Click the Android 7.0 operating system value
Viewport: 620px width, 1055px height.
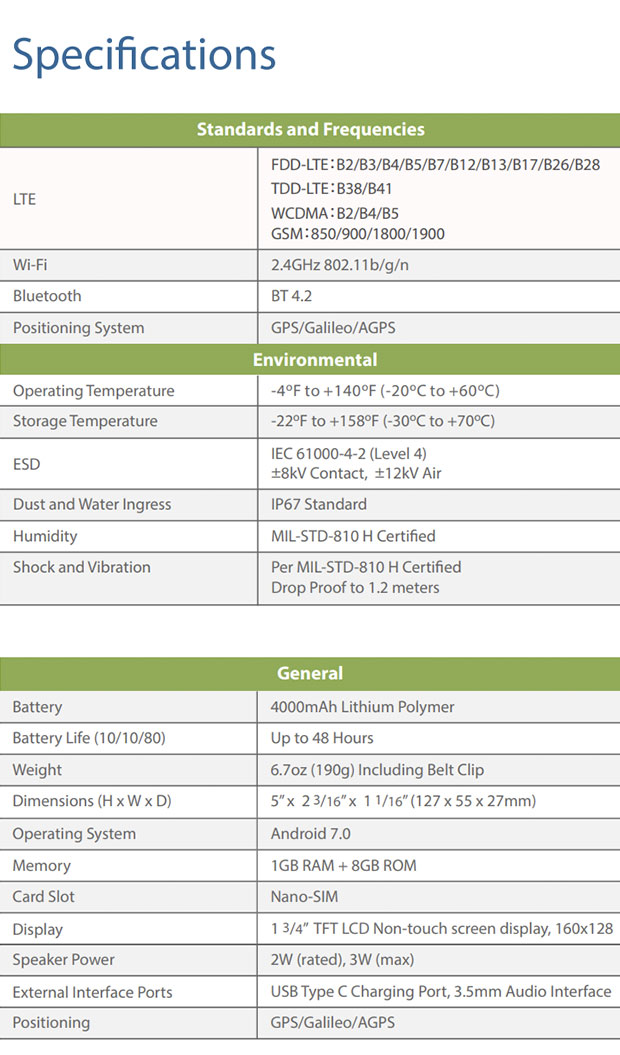pos(311,834)
